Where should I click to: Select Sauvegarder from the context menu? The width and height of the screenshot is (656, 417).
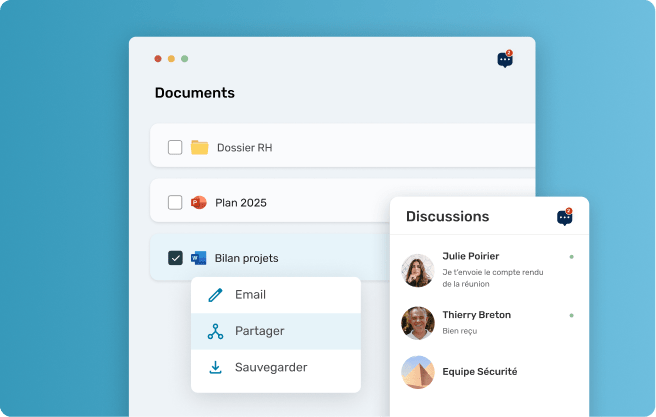point(271,367)
